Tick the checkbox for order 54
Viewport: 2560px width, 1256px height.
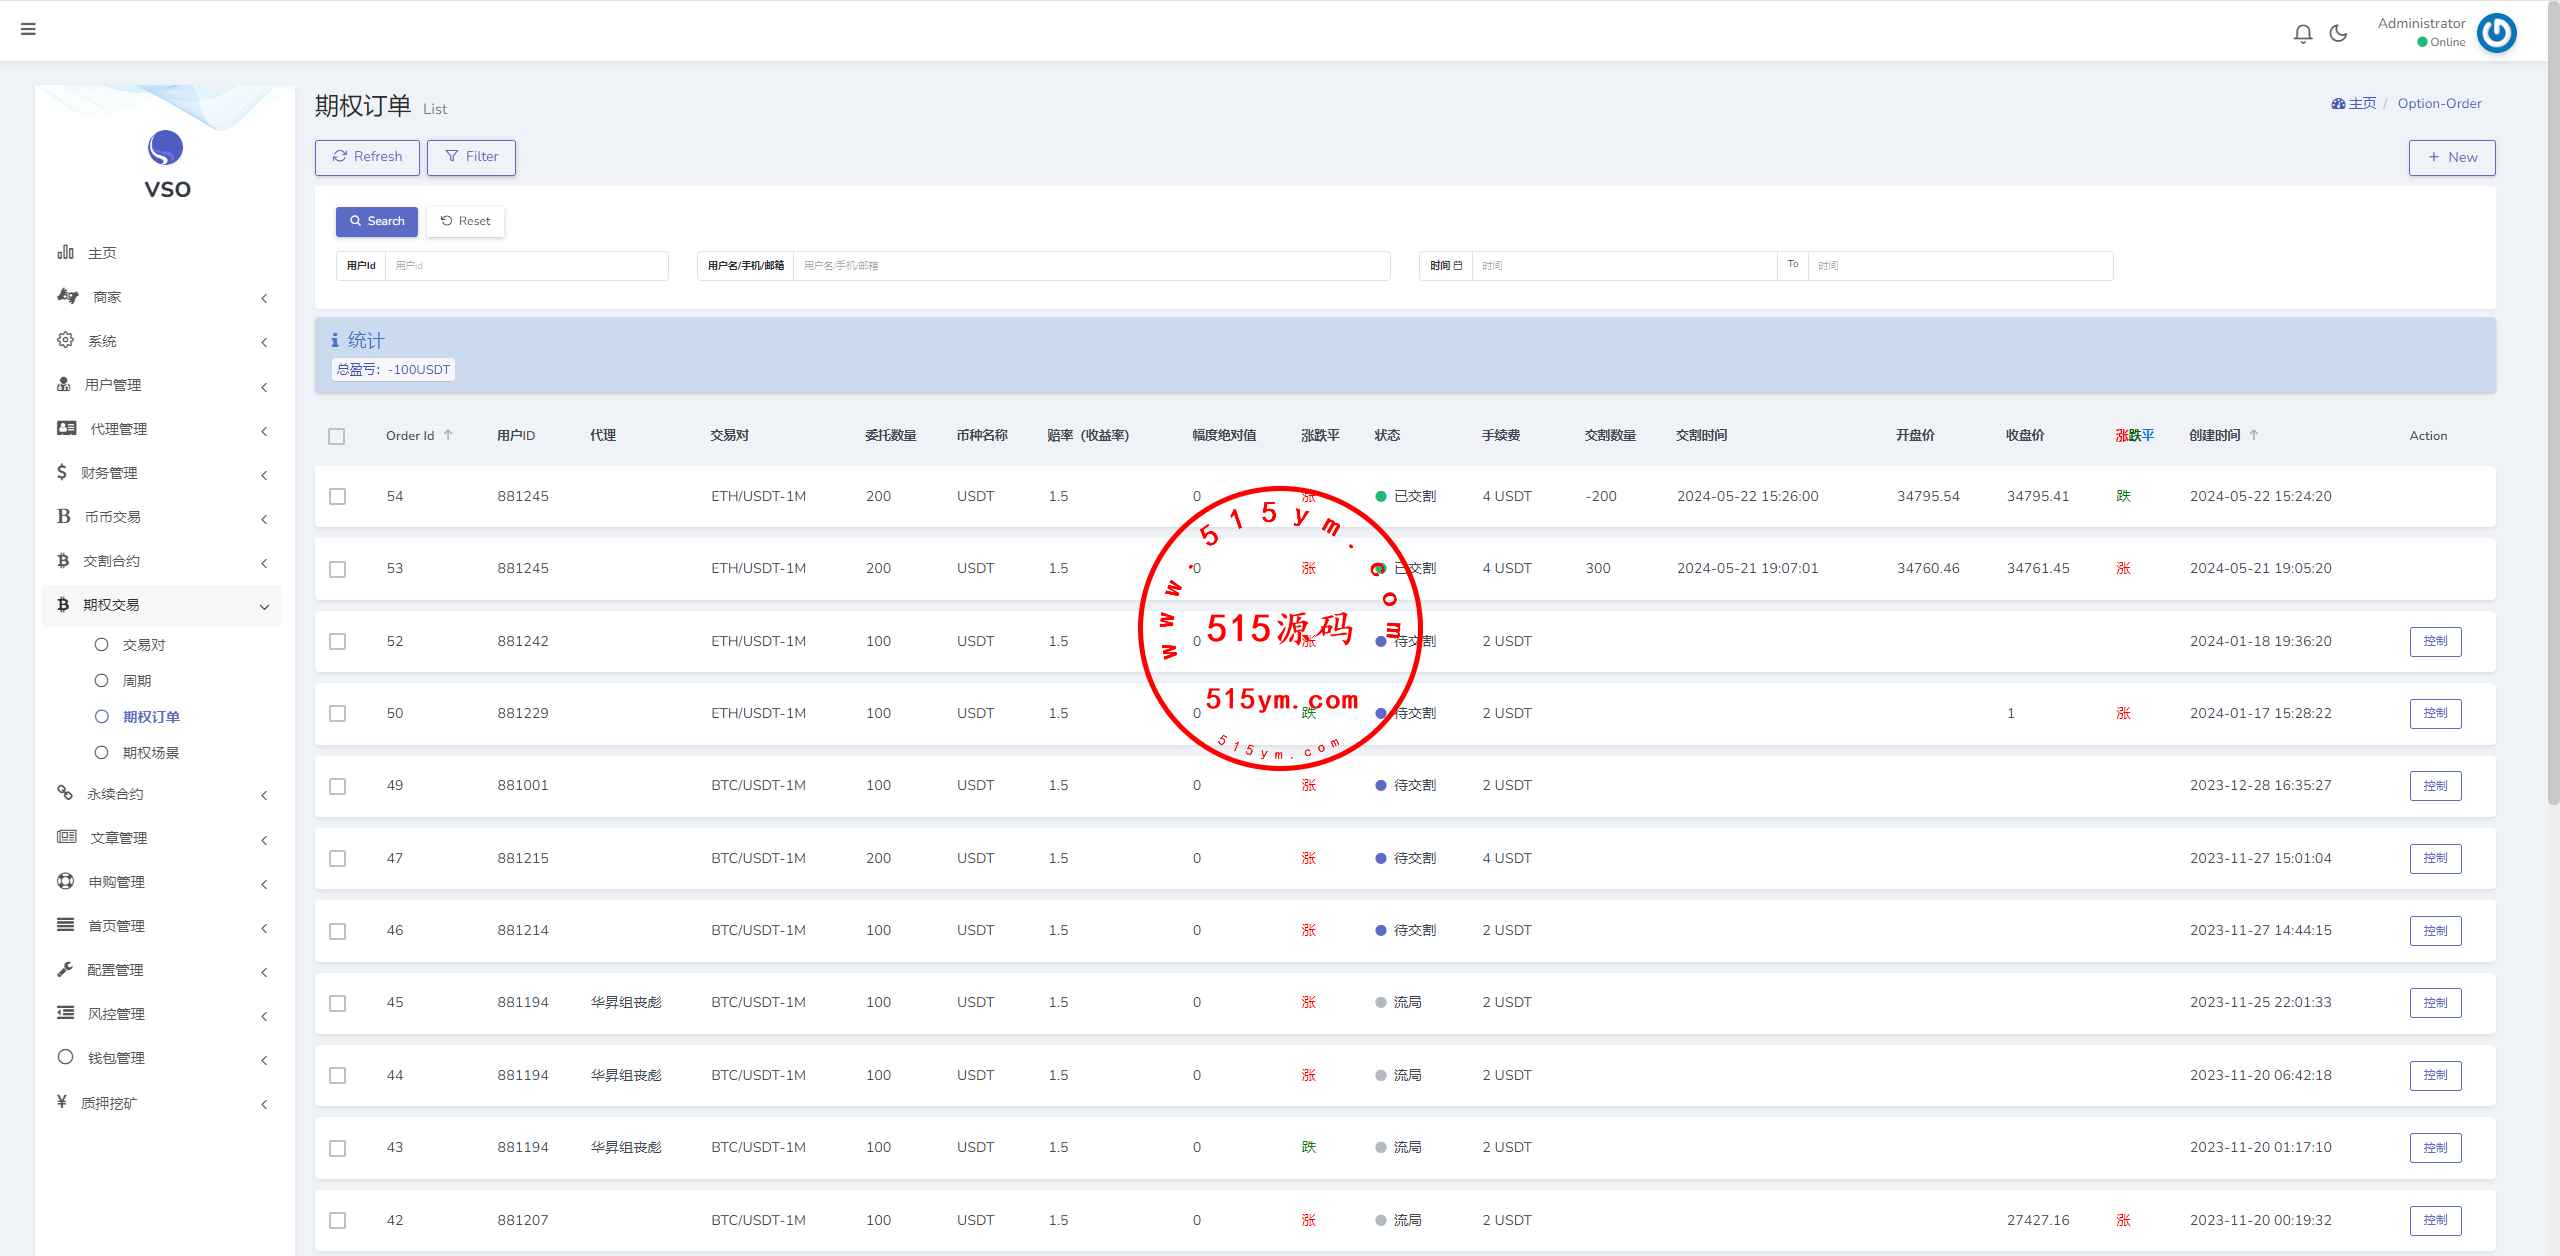(338, 497)
